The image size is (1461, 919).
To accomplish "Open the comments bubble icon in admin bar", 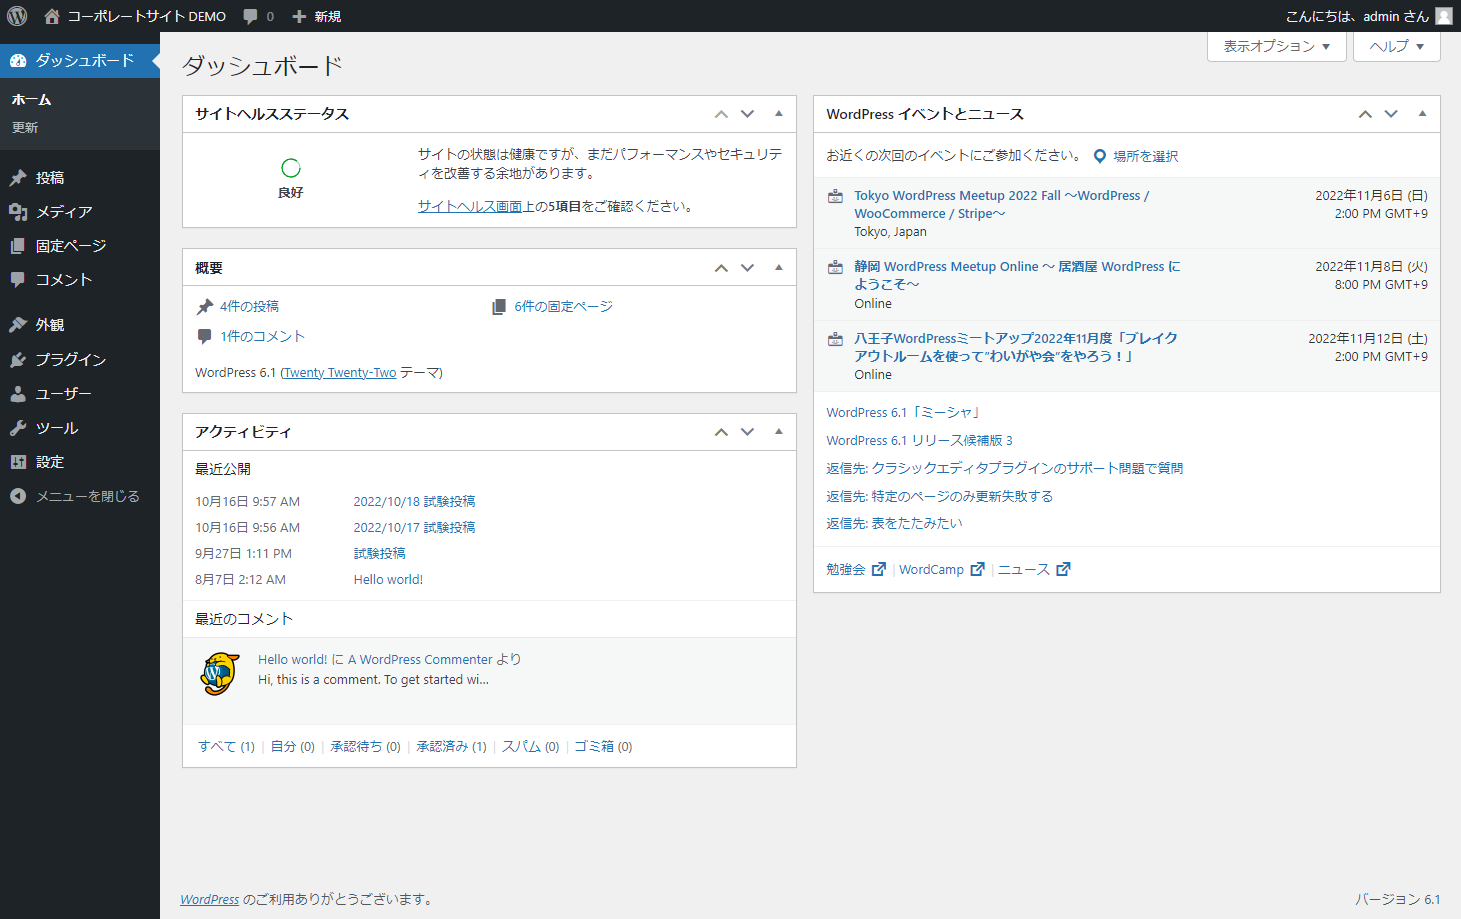I will 251,16.
